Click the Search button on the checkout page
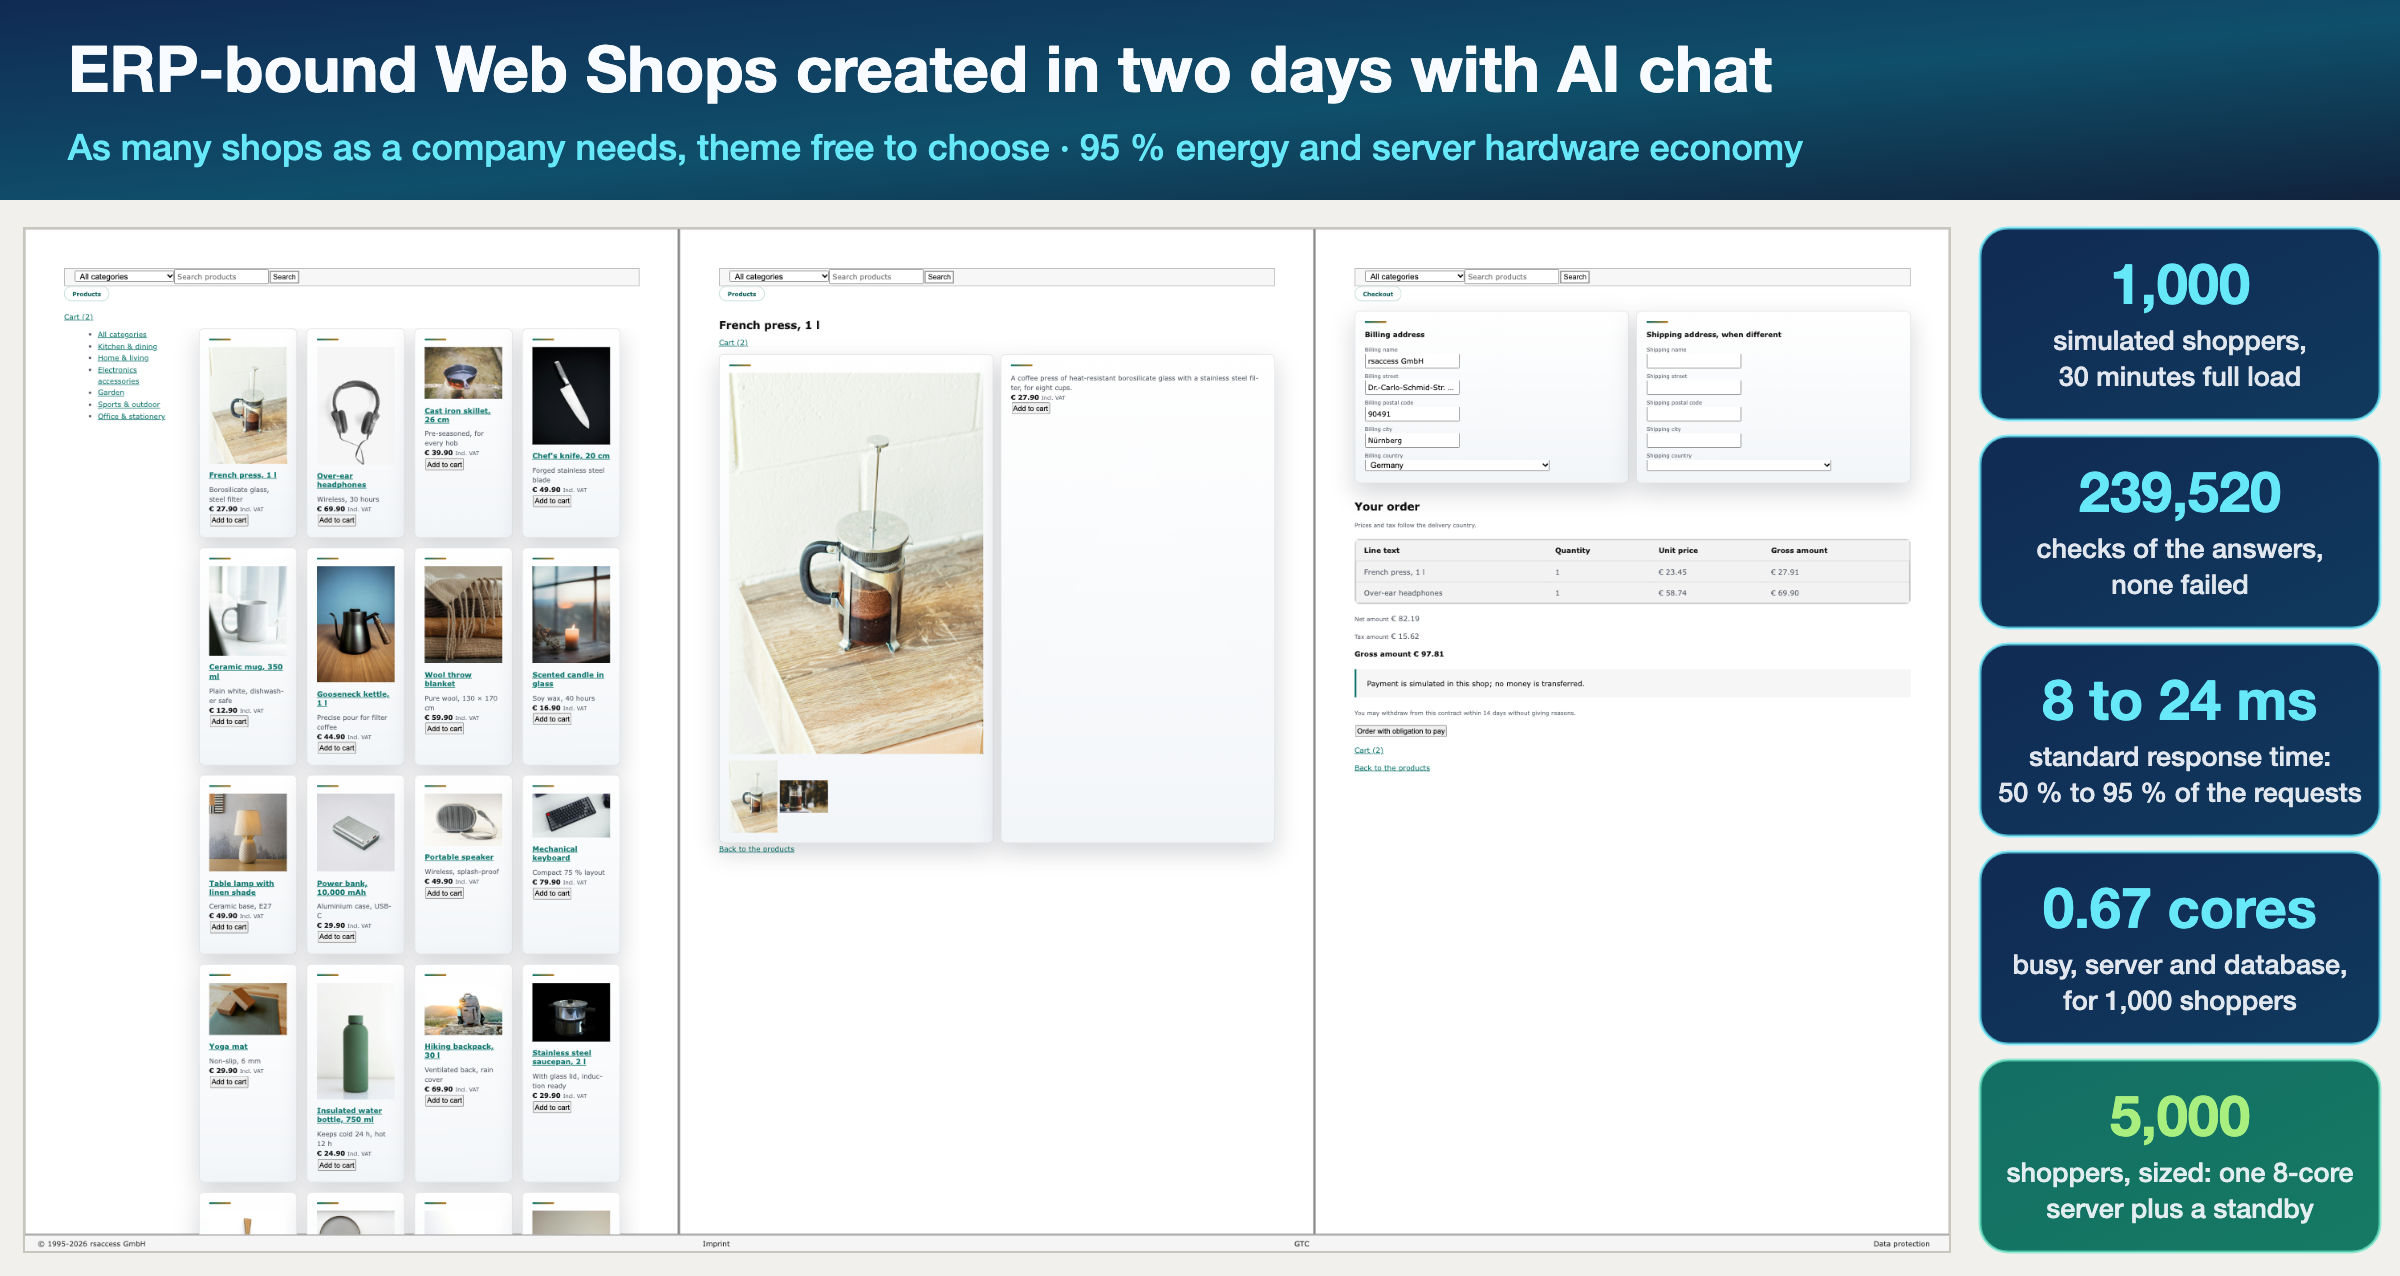 1575,277
